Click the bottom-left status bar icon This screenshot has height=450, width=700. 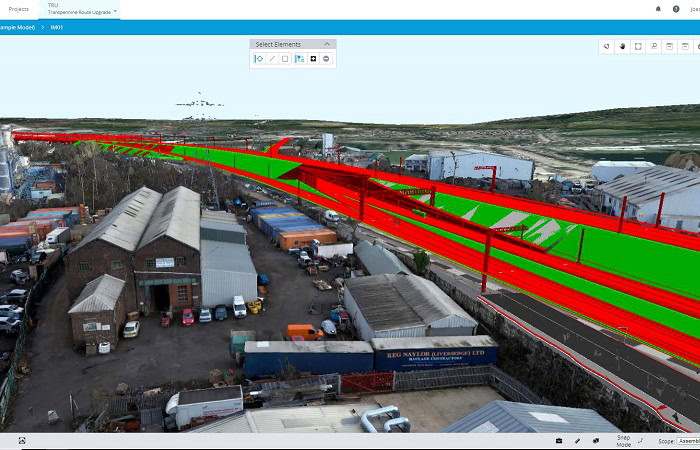pos(22,440)
